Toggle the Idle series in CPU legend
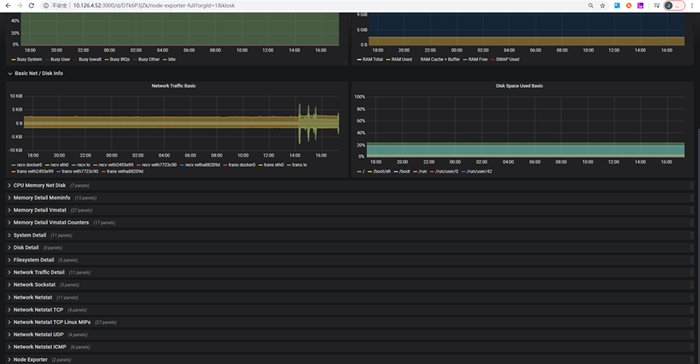Screen dimensions: 700x364 pyautogui.click(x=172, y=59)
